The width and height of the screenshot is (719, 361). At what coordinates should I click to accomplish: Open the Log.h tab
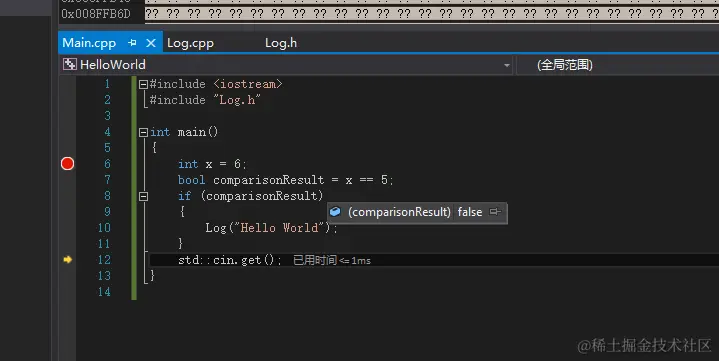(281, 43)
